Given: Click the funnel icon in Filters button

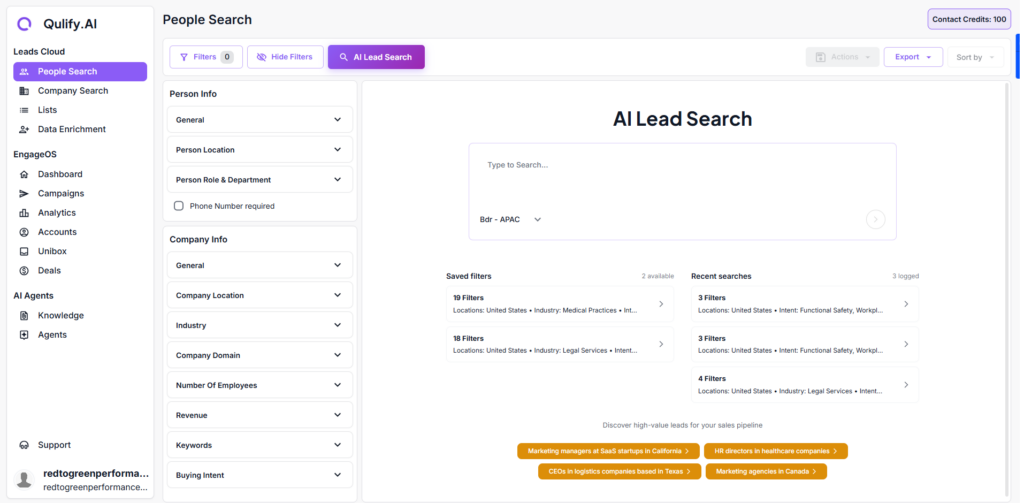Looking at the screenshot, I should (x=184, y=57).
